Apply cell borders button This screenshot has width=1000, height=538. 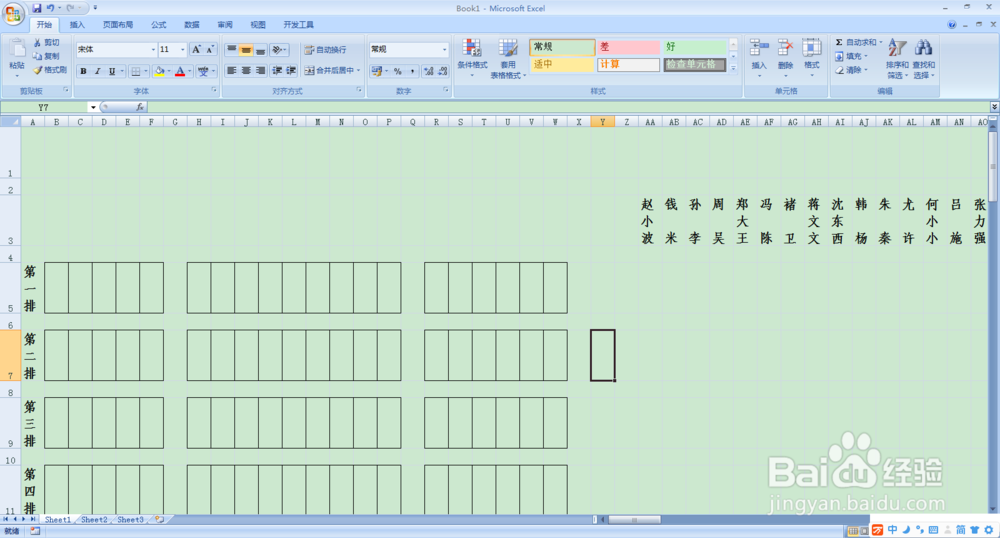coord(135,71)
